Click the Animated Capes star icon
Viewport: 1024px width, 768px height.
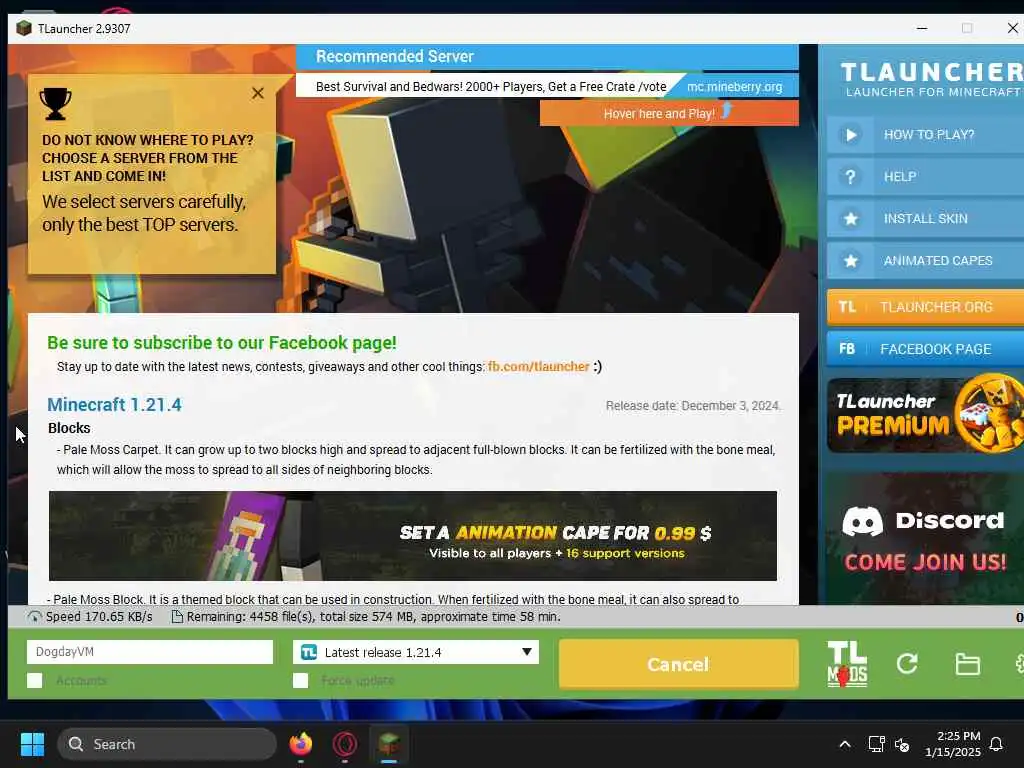pyautogui.click(x=850, y=261)
